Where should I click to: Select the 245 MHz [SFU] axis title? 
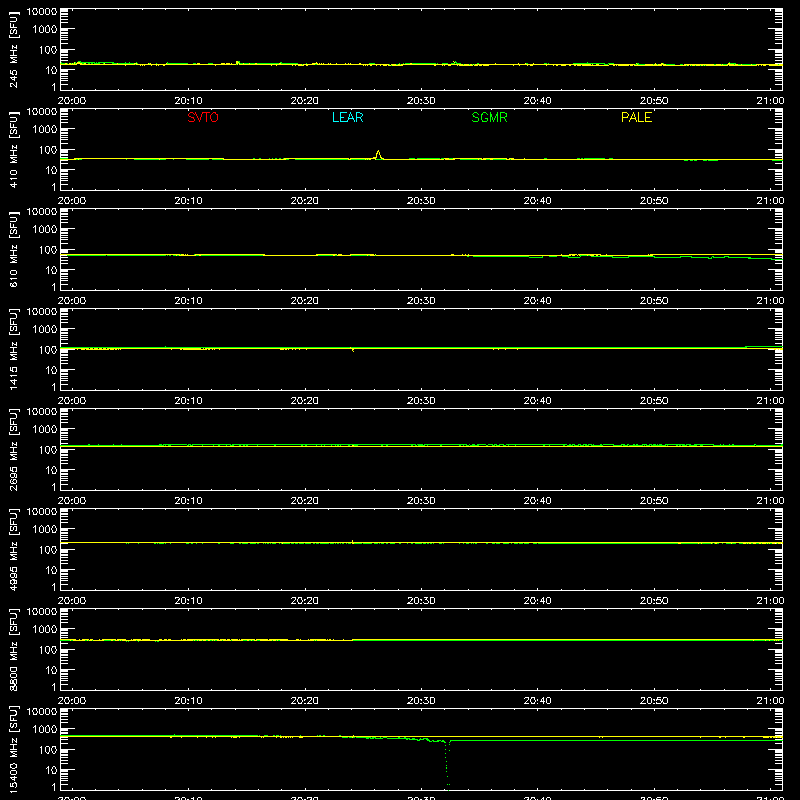tap(13, 49)
